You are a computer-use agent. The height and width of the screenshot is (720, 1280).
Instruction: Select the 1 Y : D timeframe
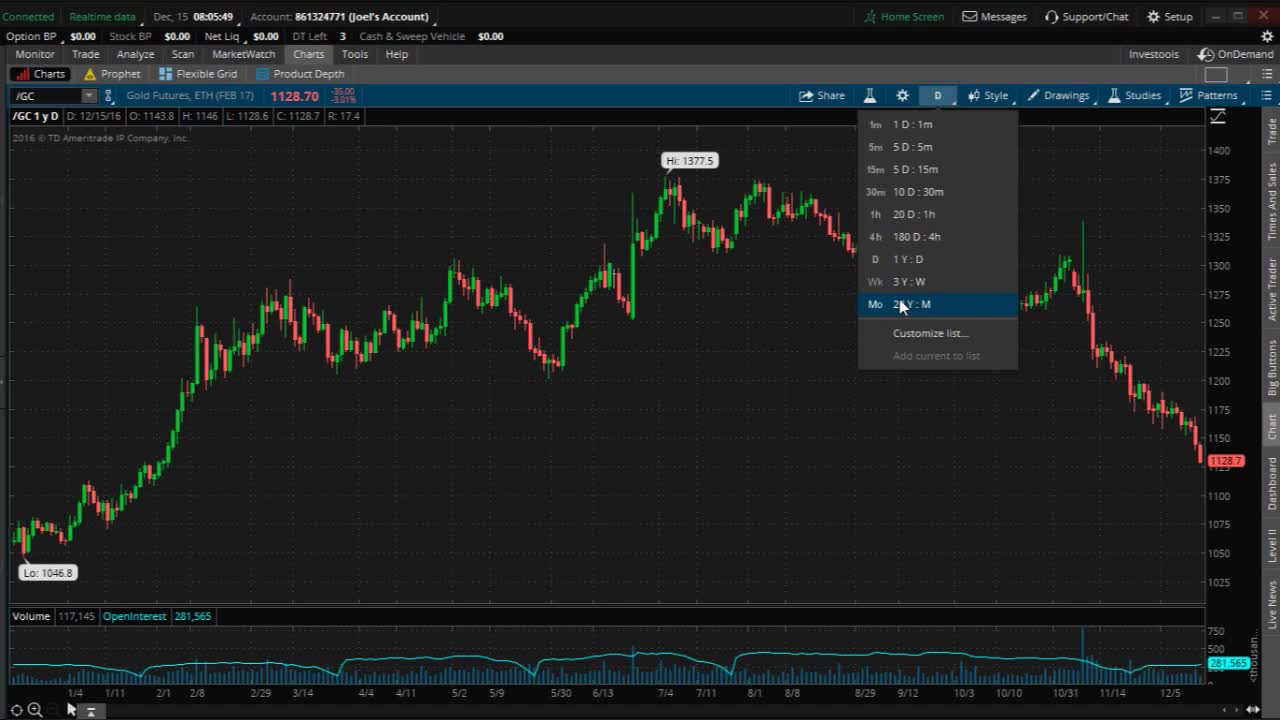pyautogui.click(x=938, y=259)
